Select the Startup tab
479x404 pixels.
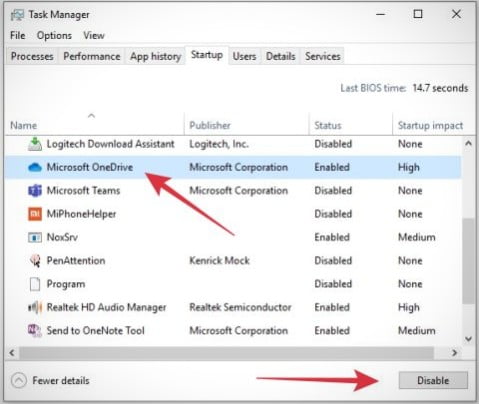(207, 55)
